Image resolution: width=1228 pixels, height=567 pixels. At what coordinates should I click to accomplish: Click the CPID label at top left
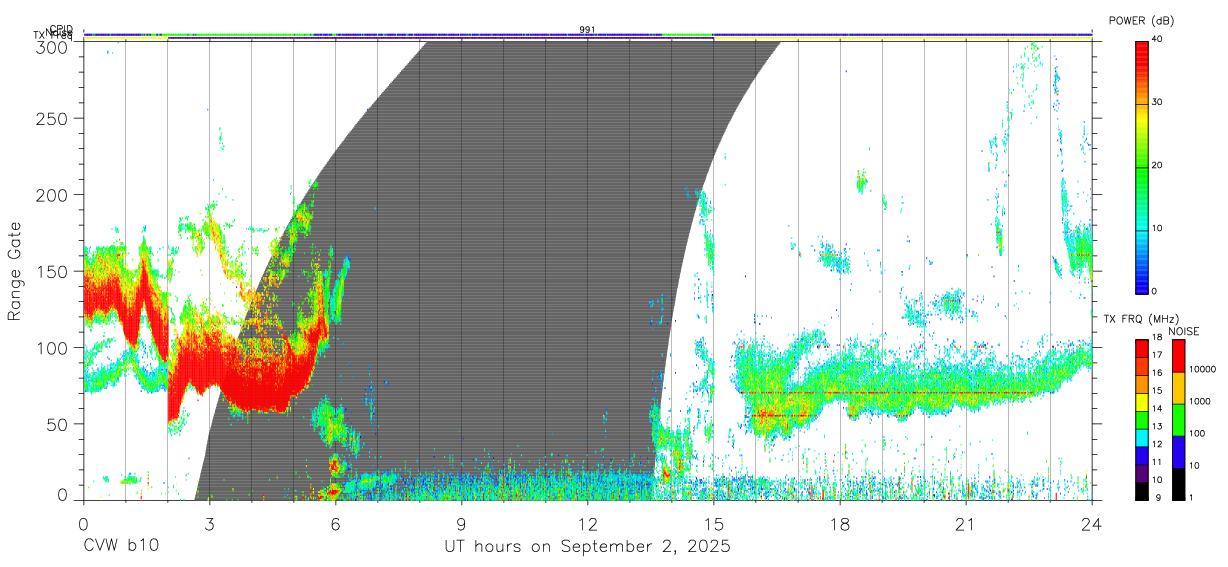pyautogui.click(x=60, y=29)
